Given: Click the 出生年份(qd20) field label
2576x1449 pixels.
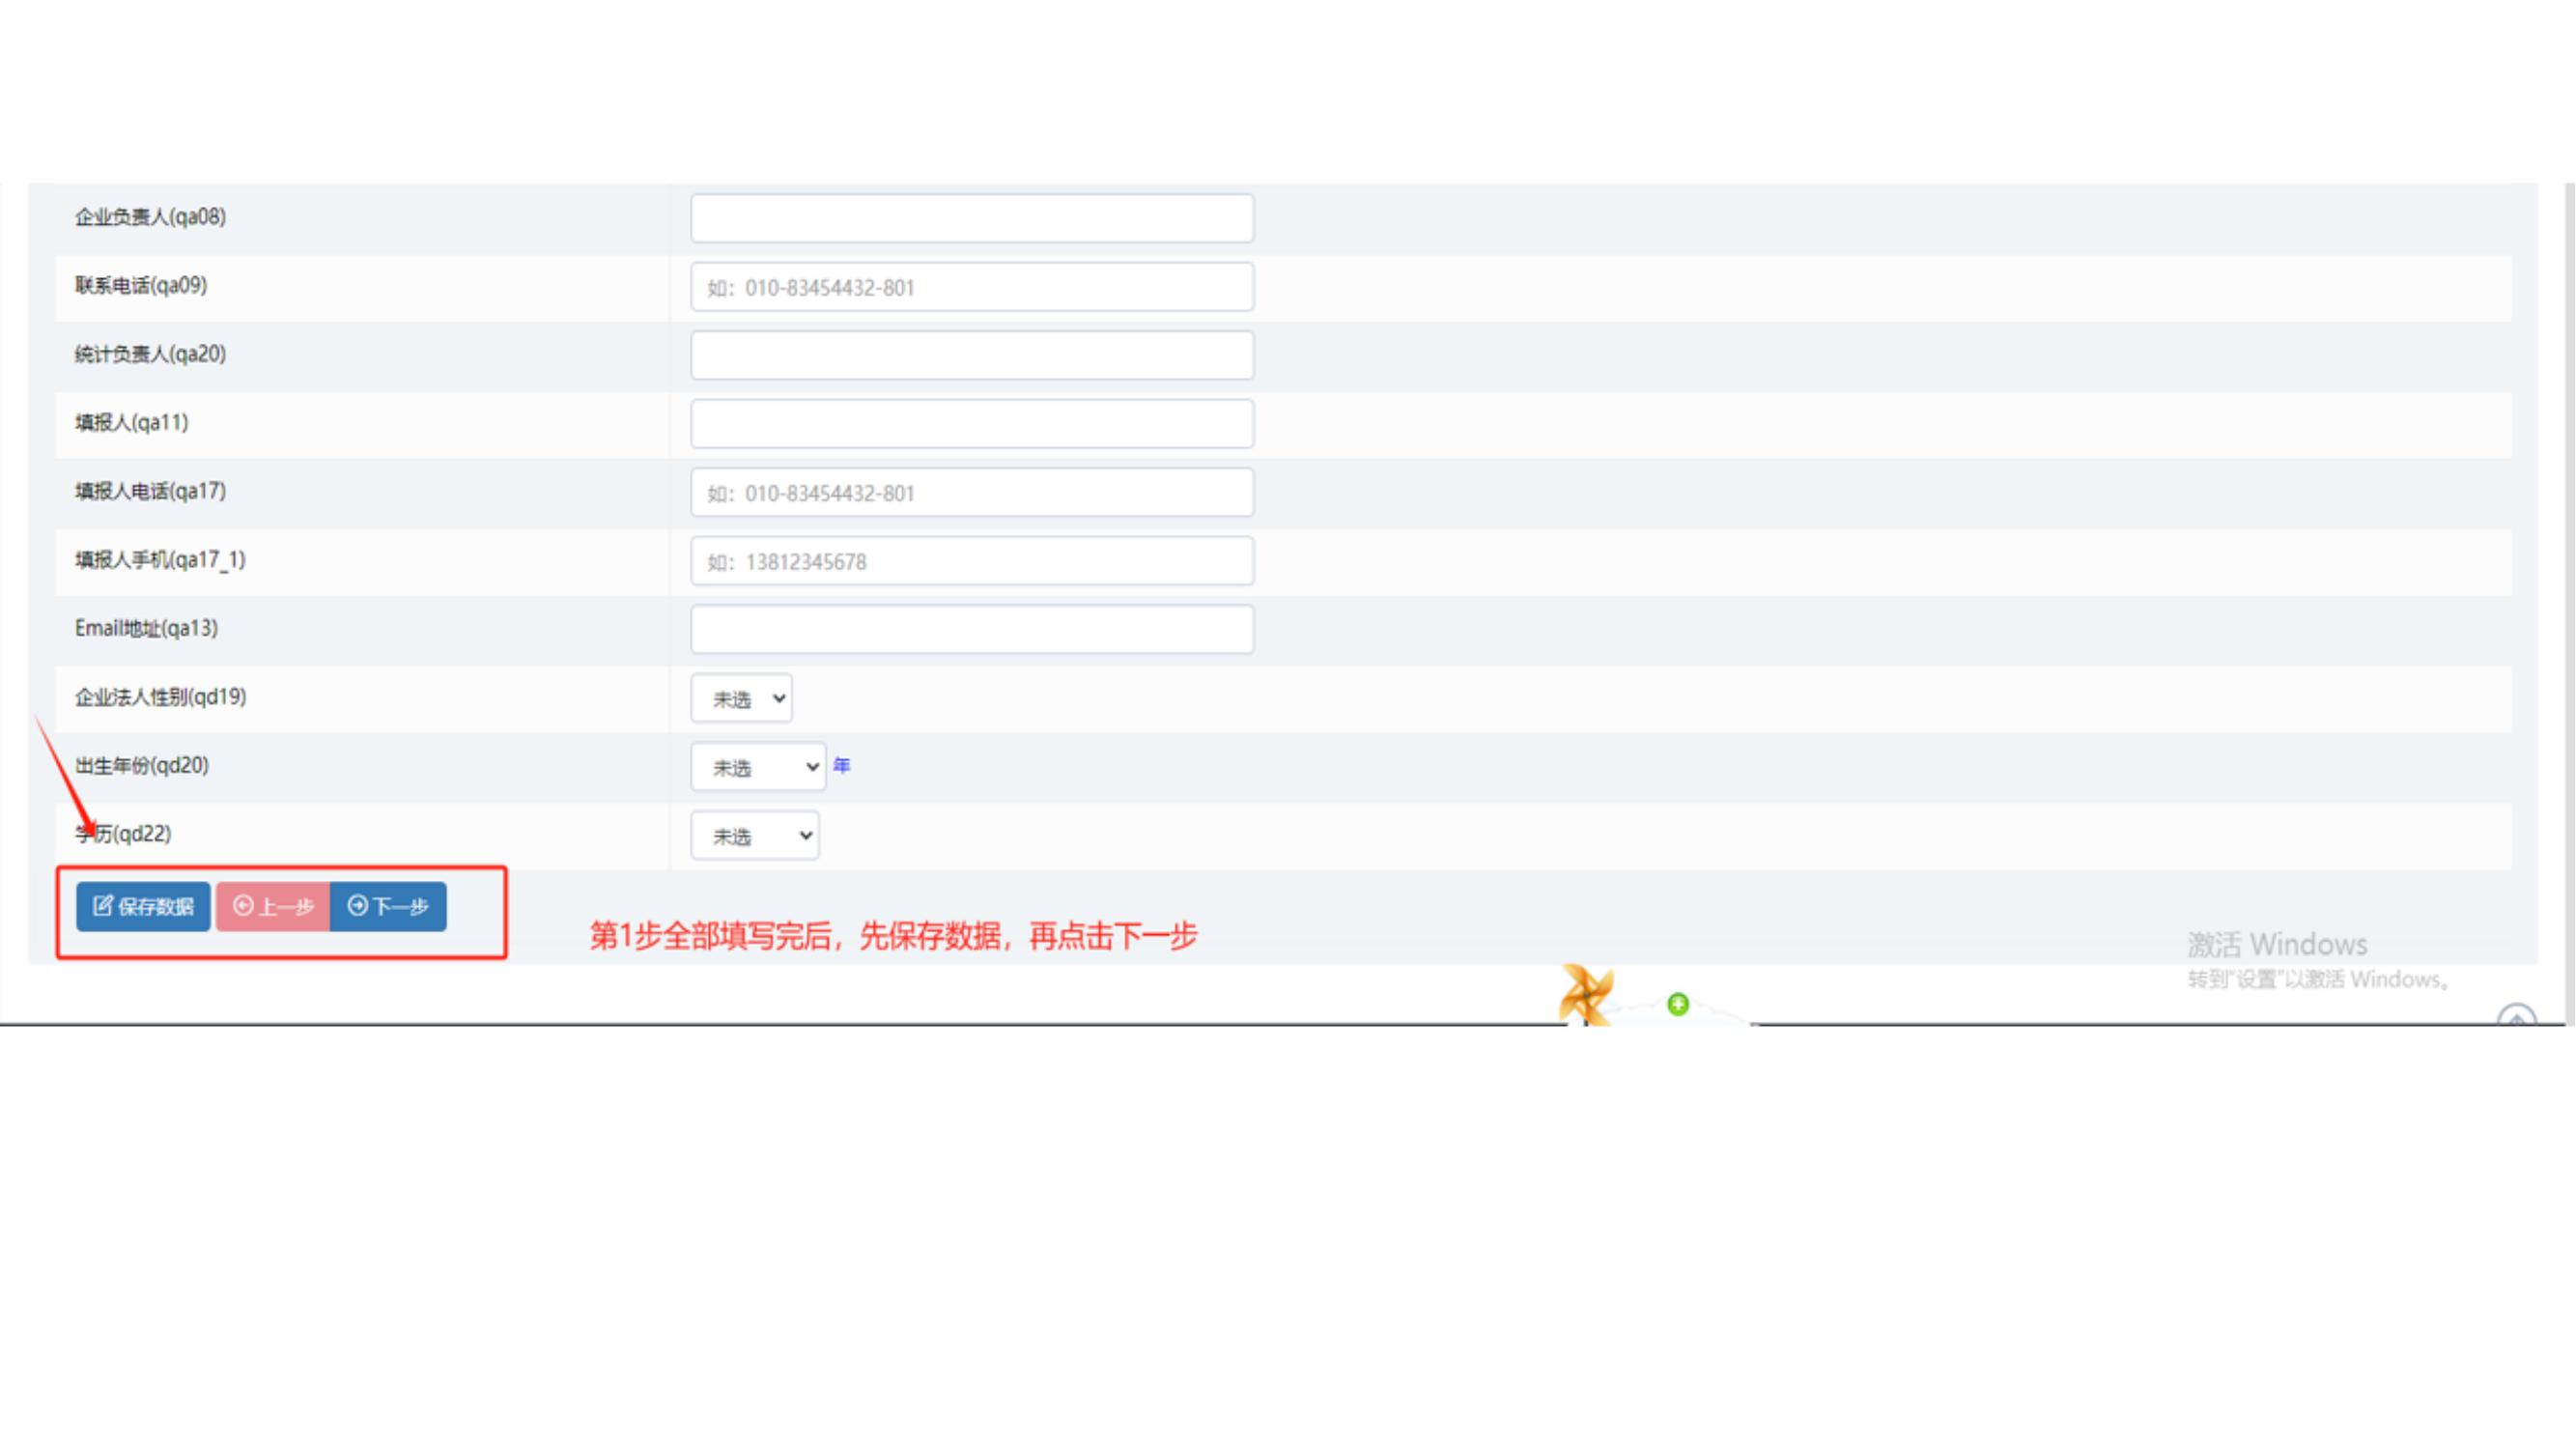Looking at the screenshot, I should 142,765.
